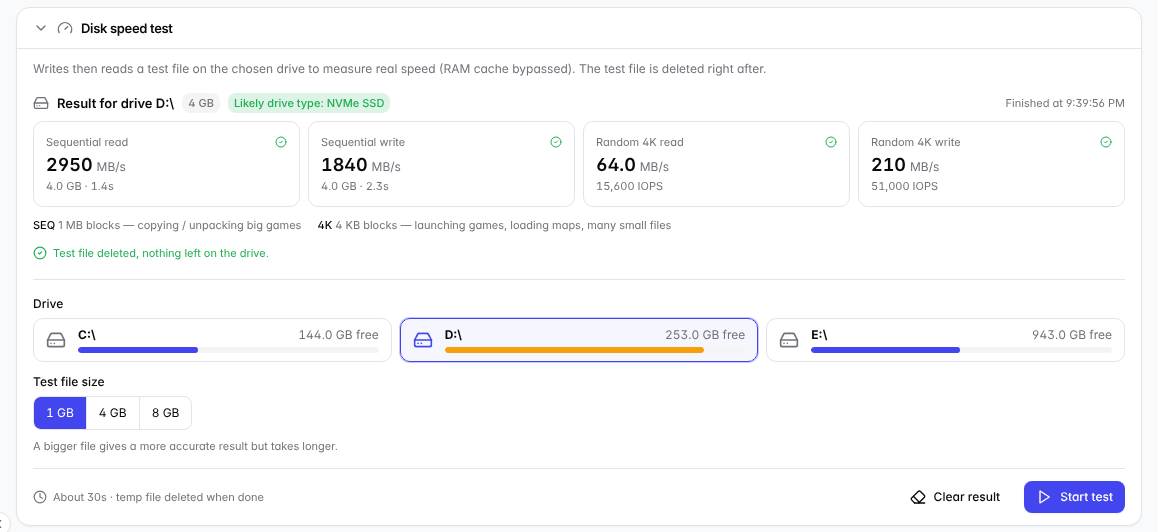Click the Disk speed test title
Viewport: 1158px width, 532px height.
[x=127, y=29]
